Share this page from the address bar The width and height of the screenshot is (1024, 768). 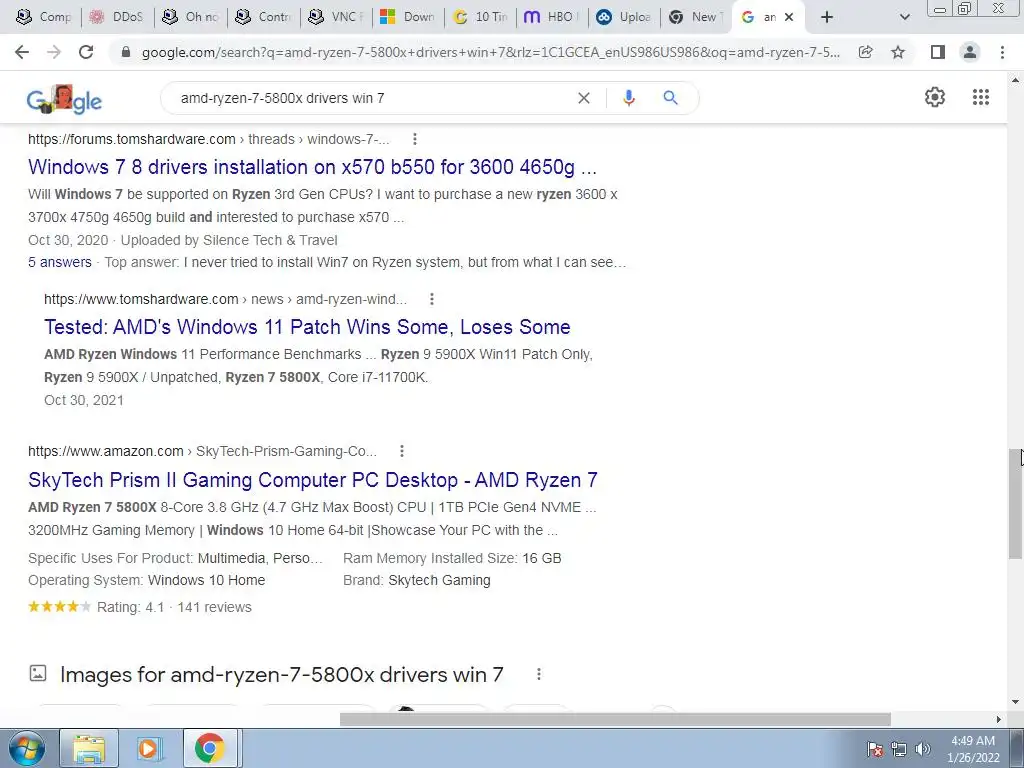tap(866, 52)
